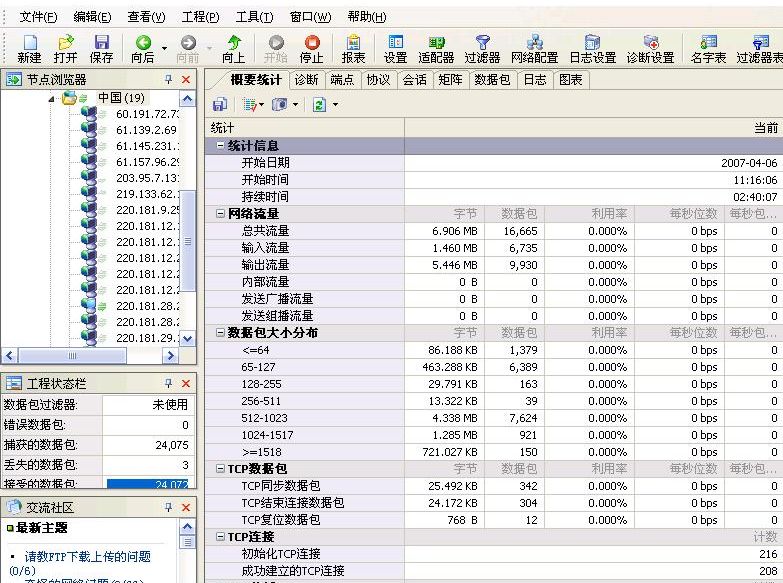Toggle the pushpin on 交流社区 panel
Viewport: 783px width, 583px height.
[168, 507]
